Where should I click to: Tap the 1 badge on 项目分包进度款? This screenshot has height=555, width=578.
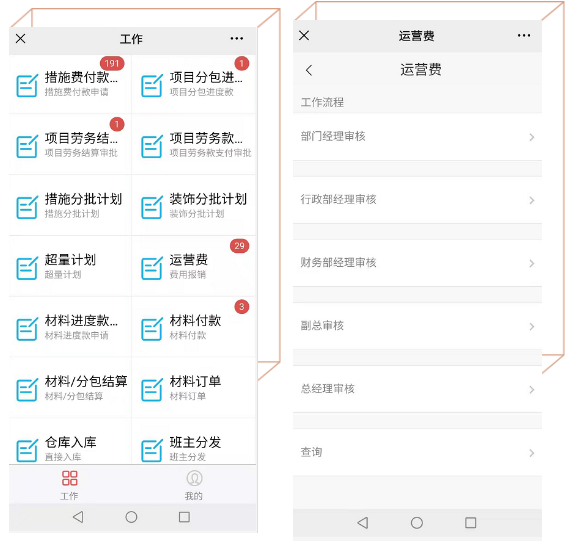242,63
